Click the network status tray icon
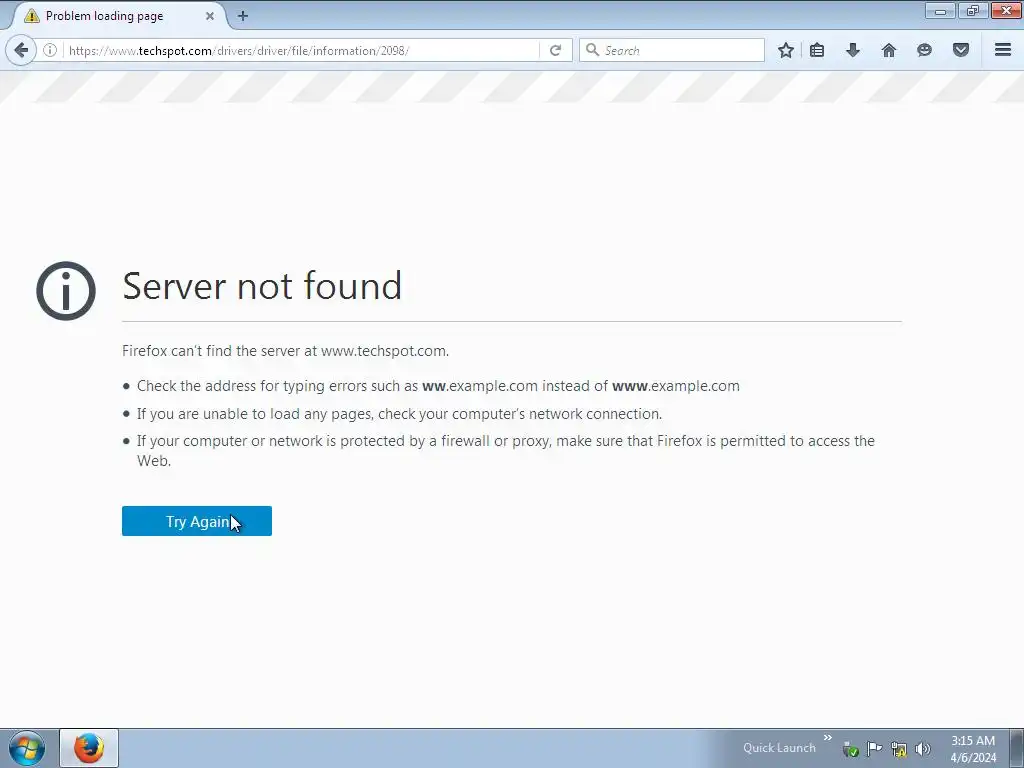This screenshot has height=768, width=1024. click(899, 748)
